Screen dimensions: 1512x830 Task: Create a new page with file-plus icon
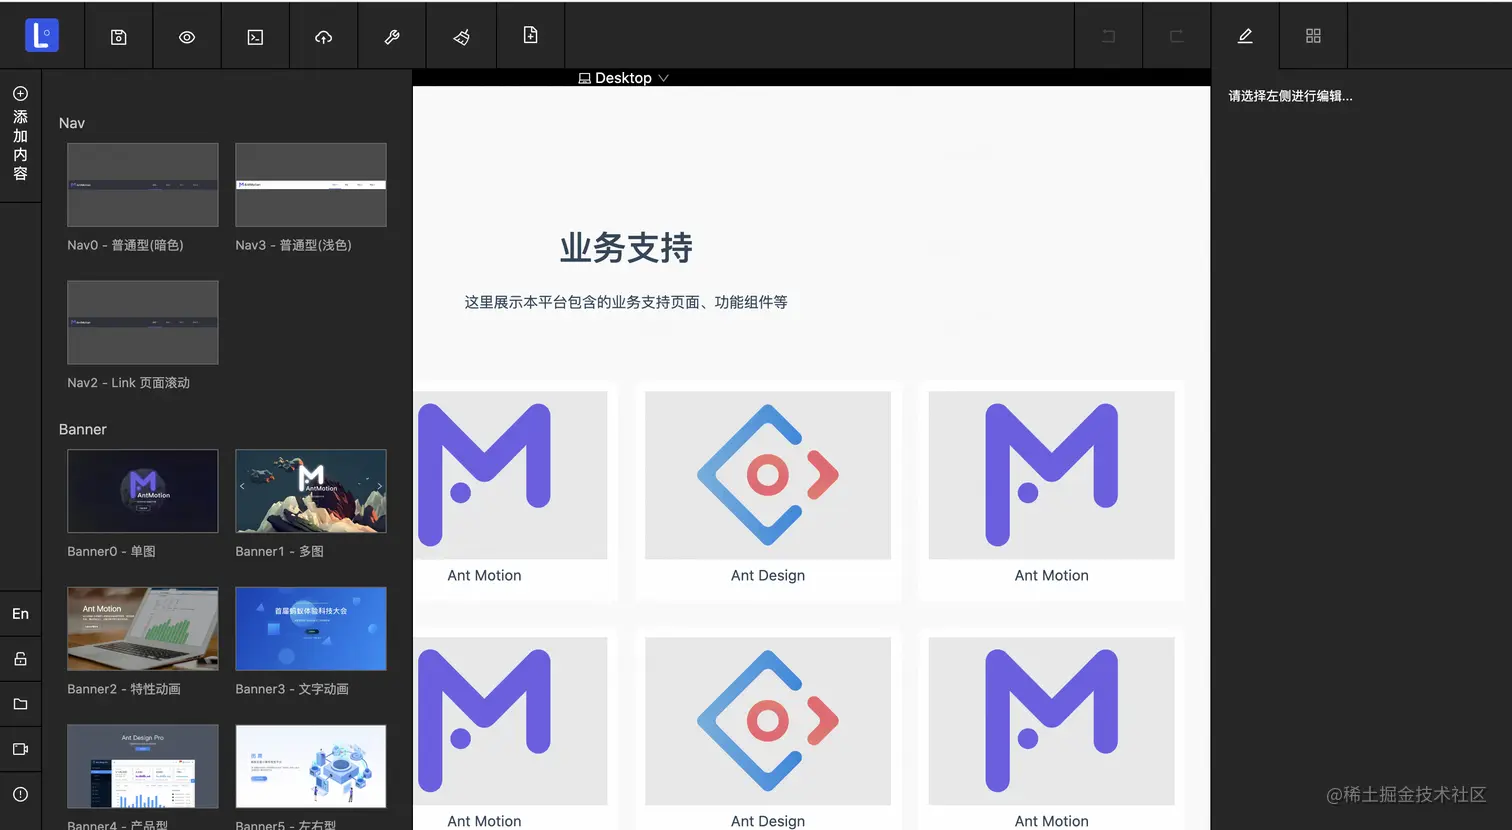pos(531,35)
